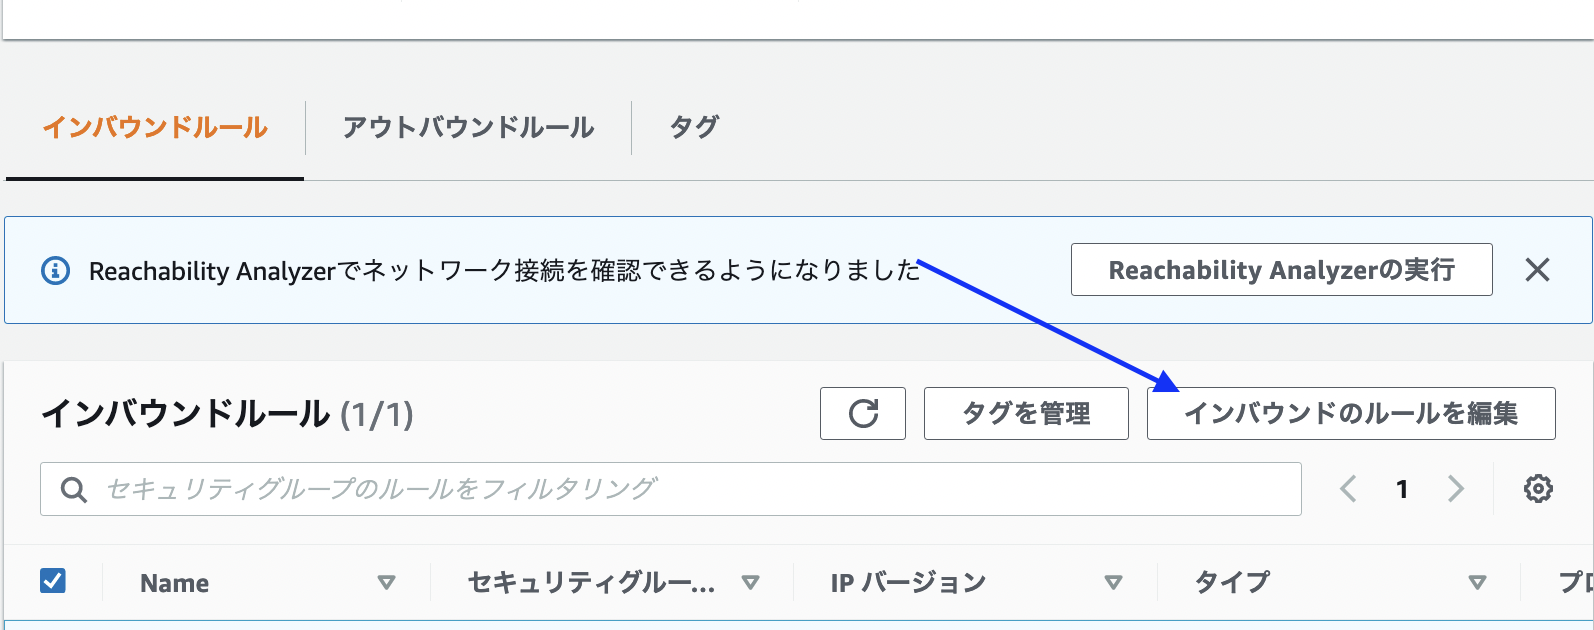The image size is (1594, 630).
Task: Focus the security group rule filter field
Action: [x=680, y=489]
